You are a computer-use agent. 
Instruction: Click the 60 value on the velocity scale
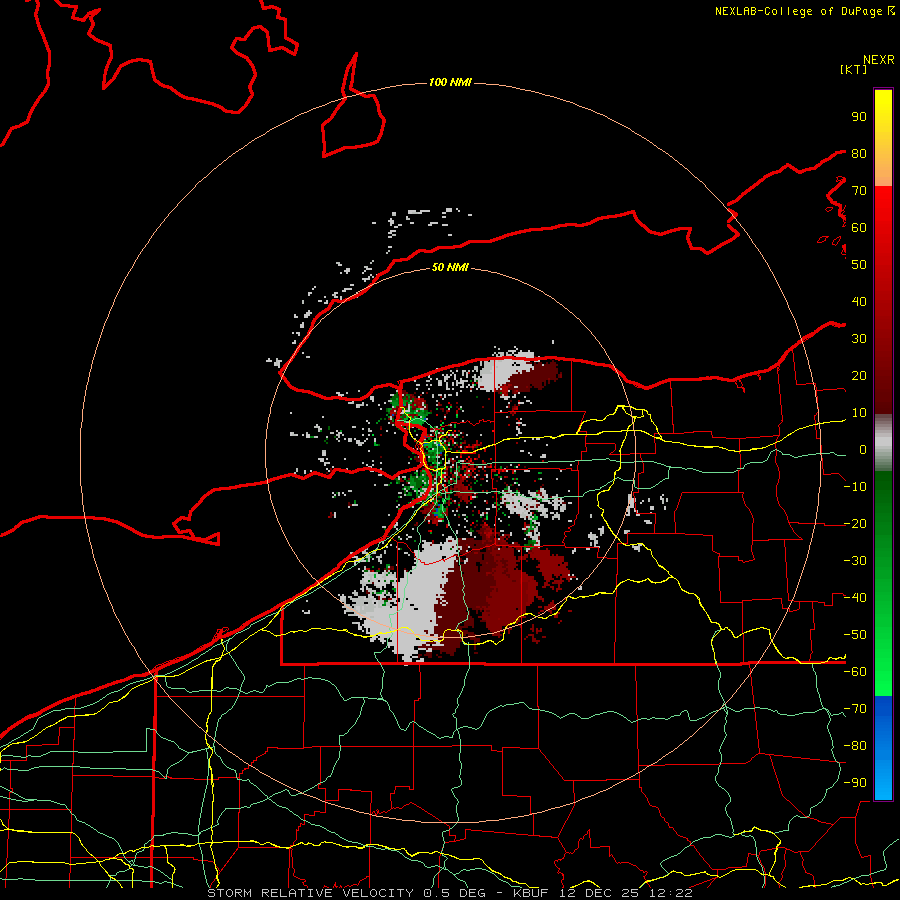coord(859,227)
